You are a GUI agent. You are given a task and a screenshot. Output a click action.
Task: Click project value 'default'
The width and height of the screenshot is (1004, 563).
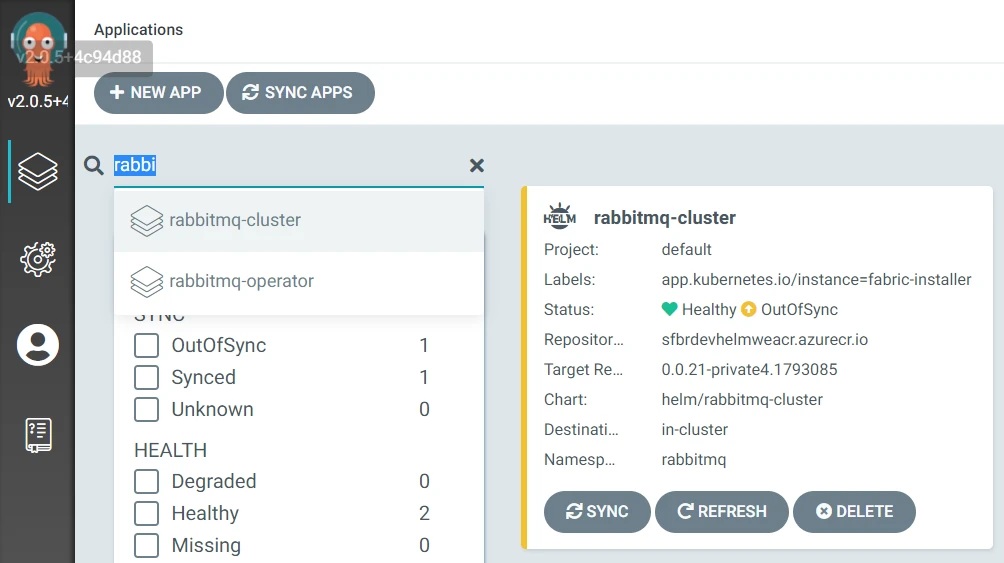[x=686, y=249]
